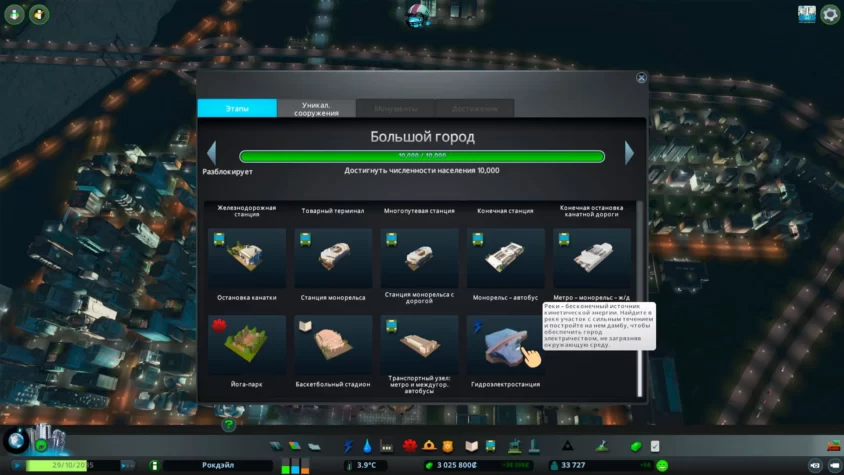Viewport: 844px width, 475px height.
Task: Select the Транспортный узел thumbnail
Action: tap(419, 345)
